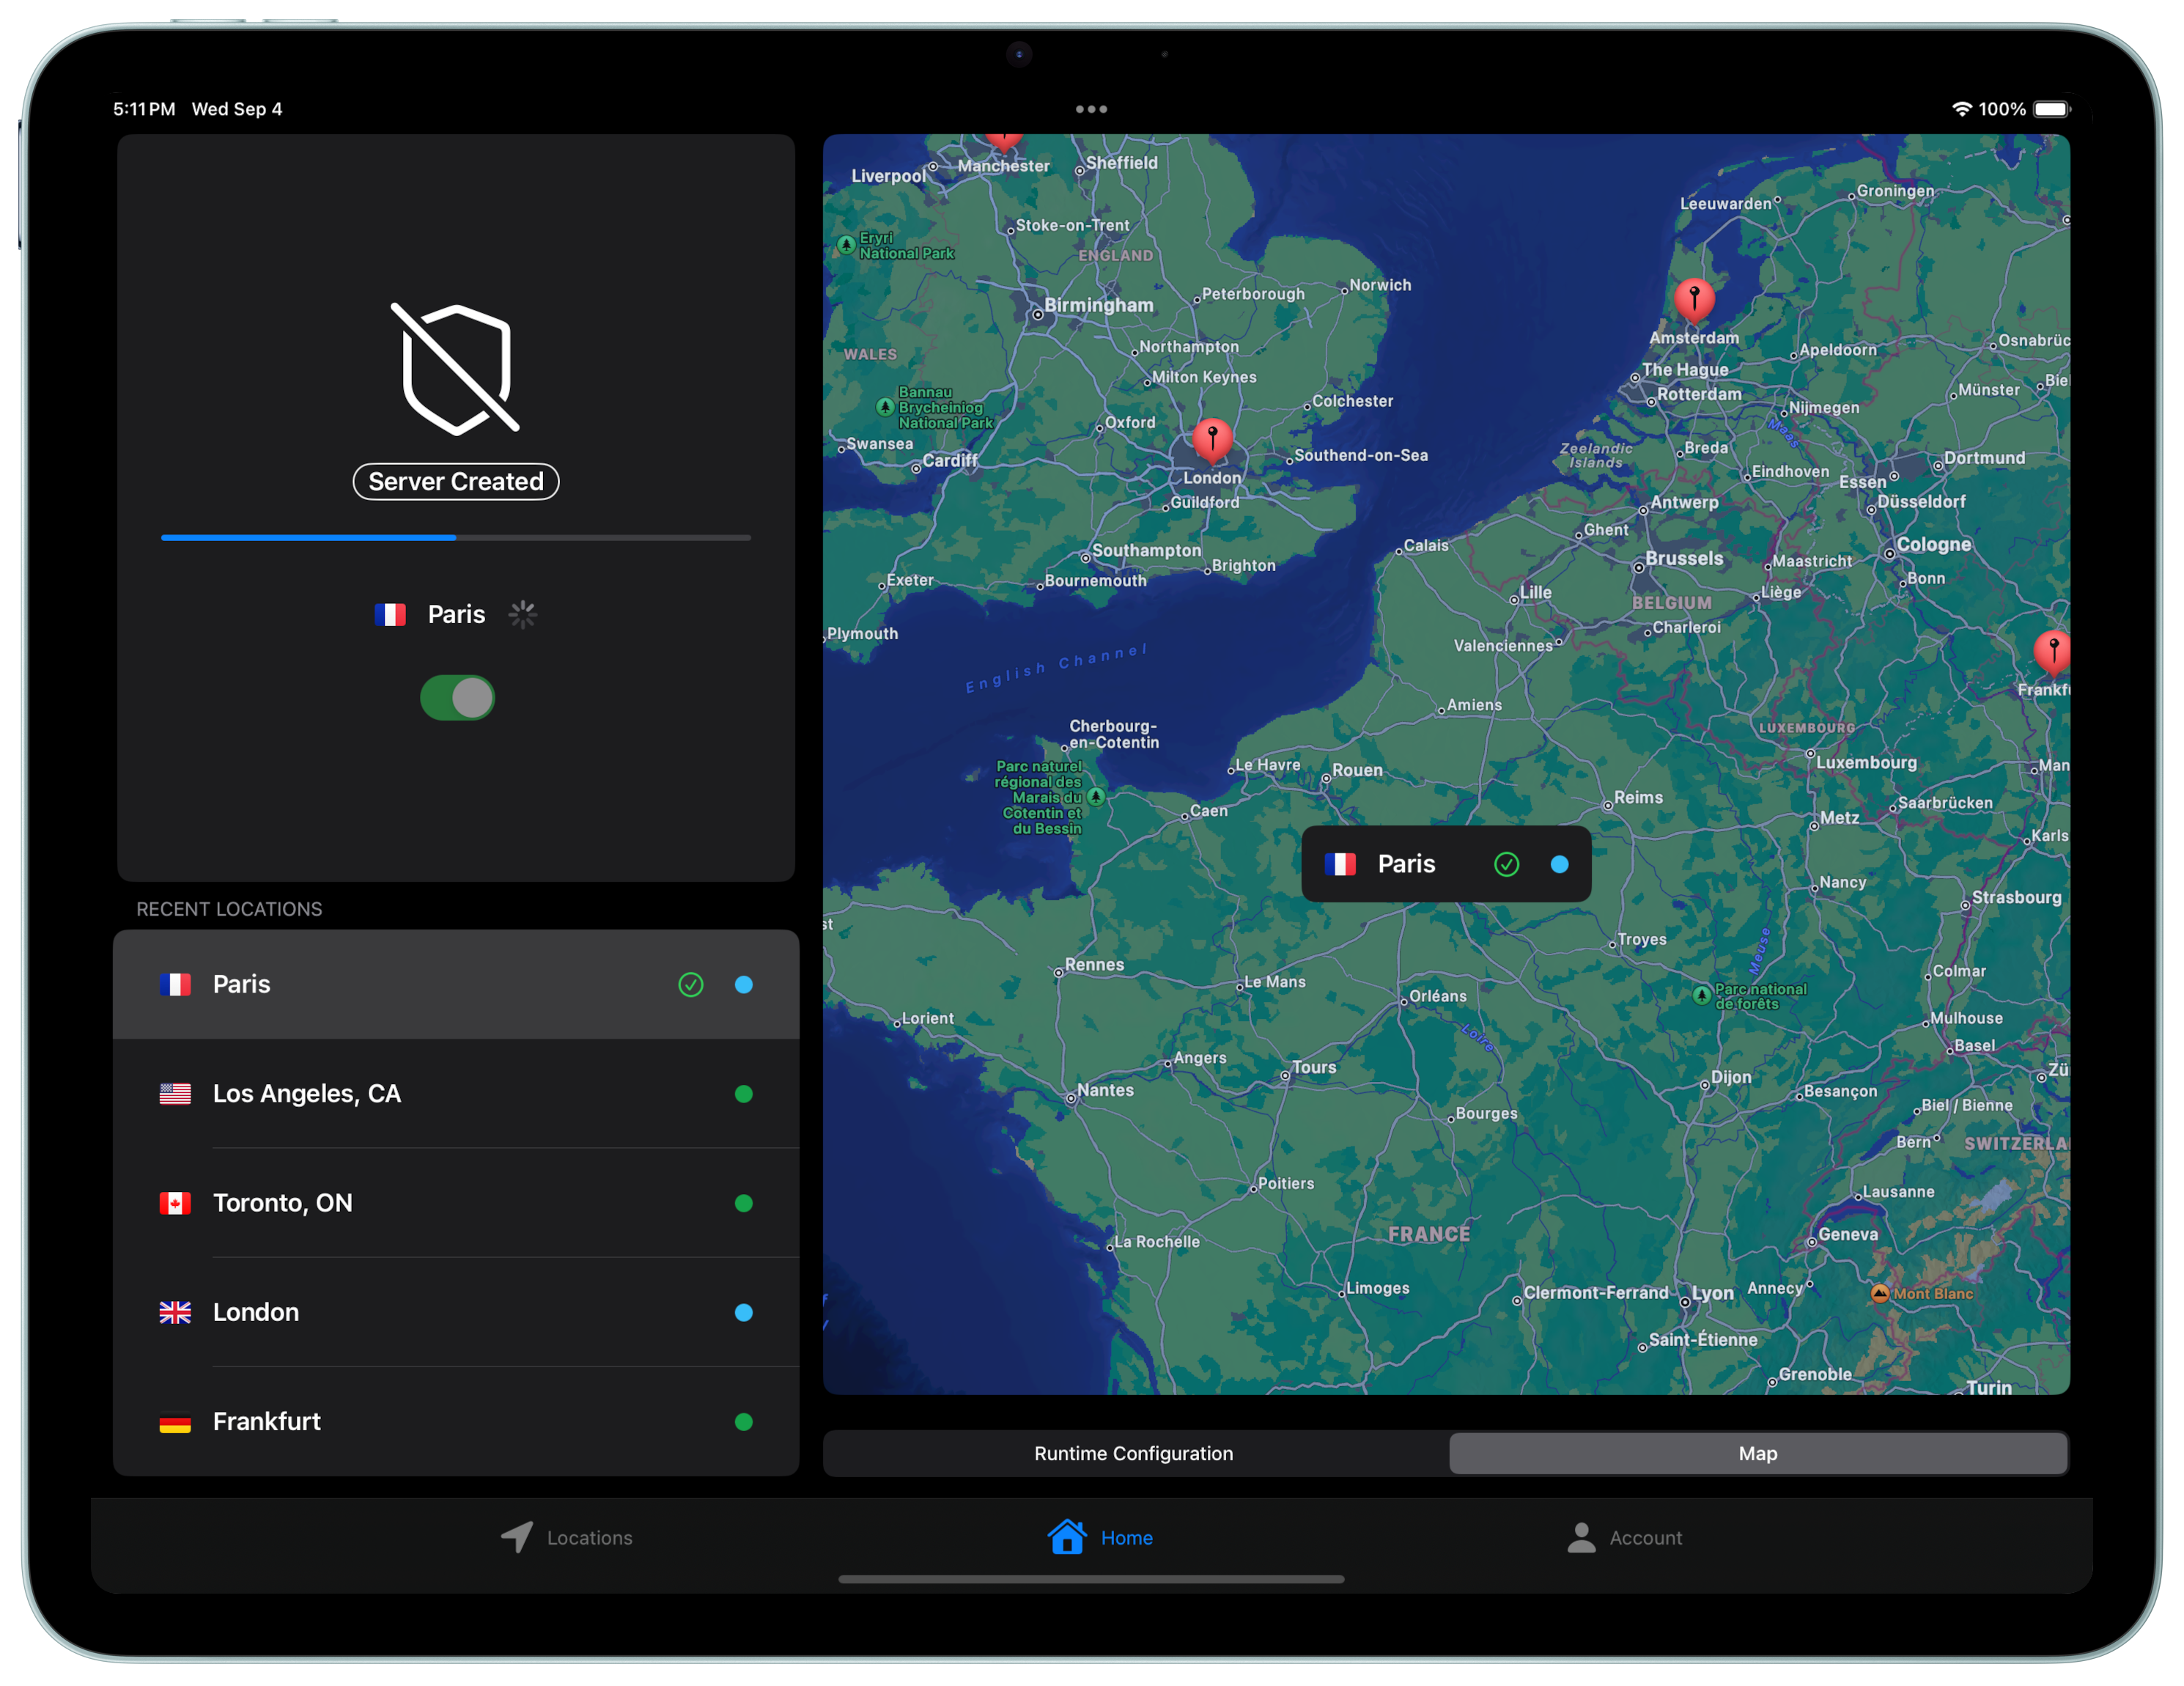Go to the Home tab
Screen dimensions: 2184x1686
[x=1100, y=1538]
